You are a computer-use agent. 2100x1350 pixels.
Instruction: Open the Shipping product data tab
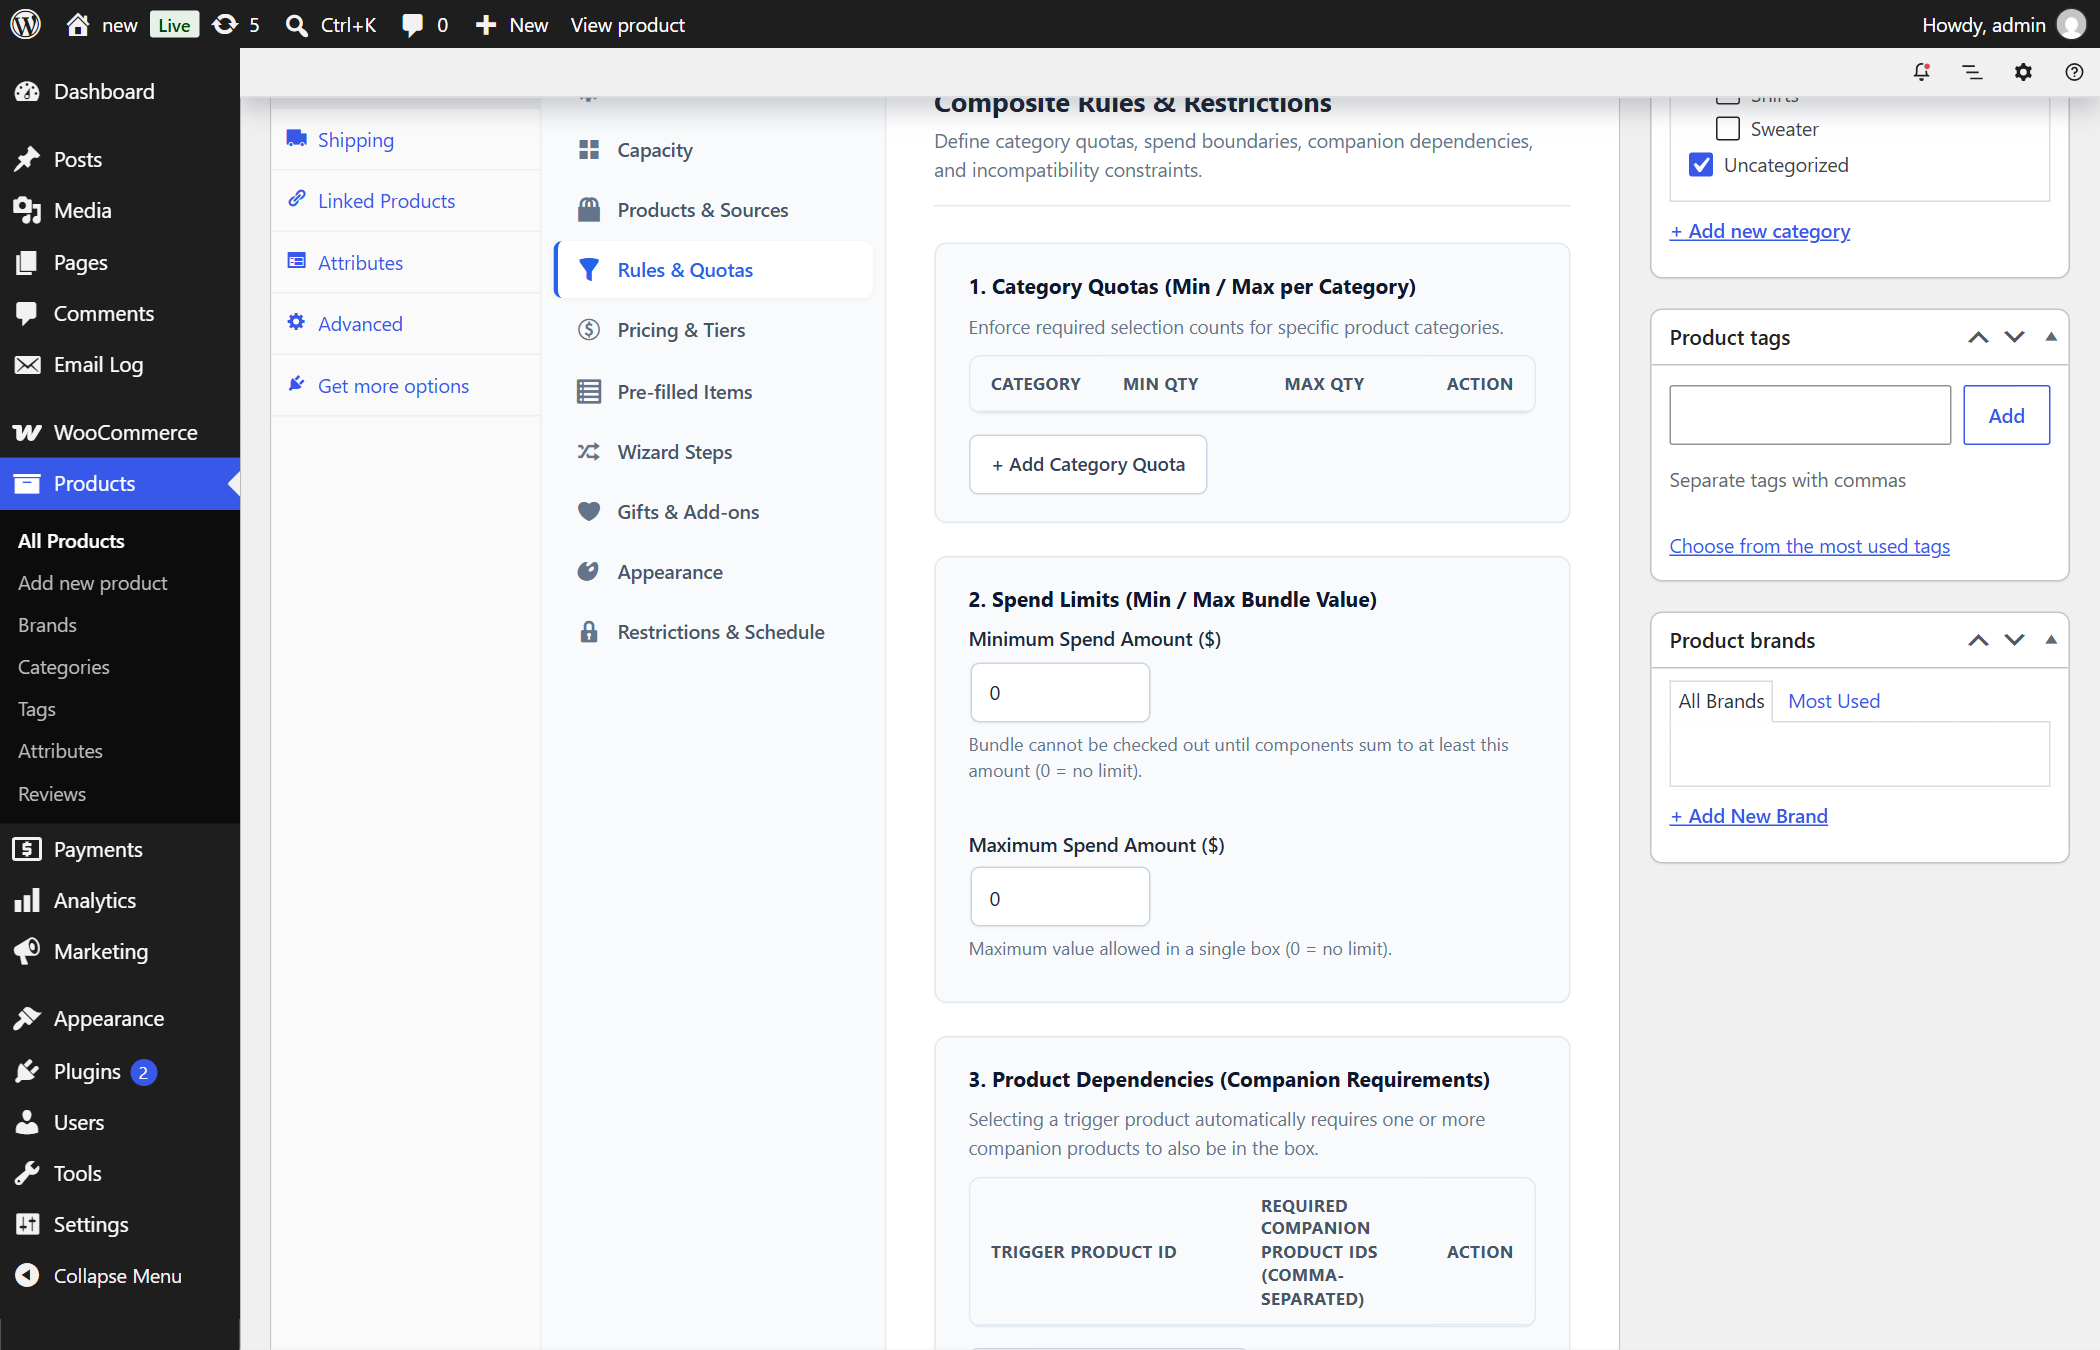coord(406,140)
